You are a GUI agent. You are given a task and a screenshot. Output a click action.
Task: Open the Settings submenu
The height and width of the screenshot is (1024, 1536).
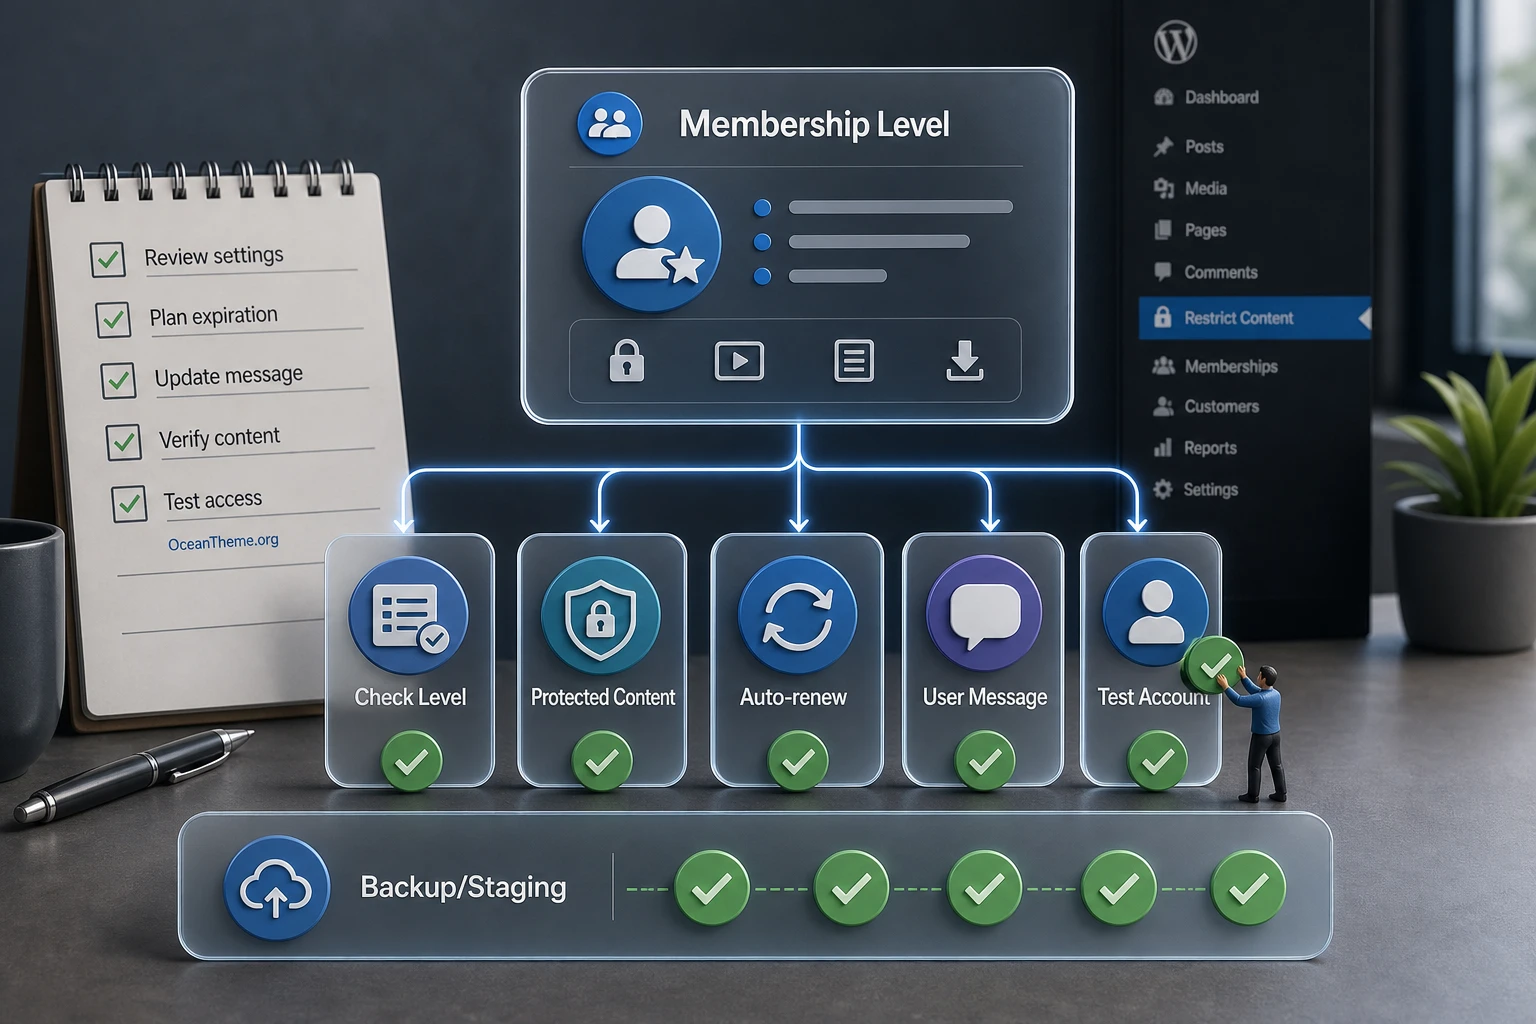pos(1195,489)
